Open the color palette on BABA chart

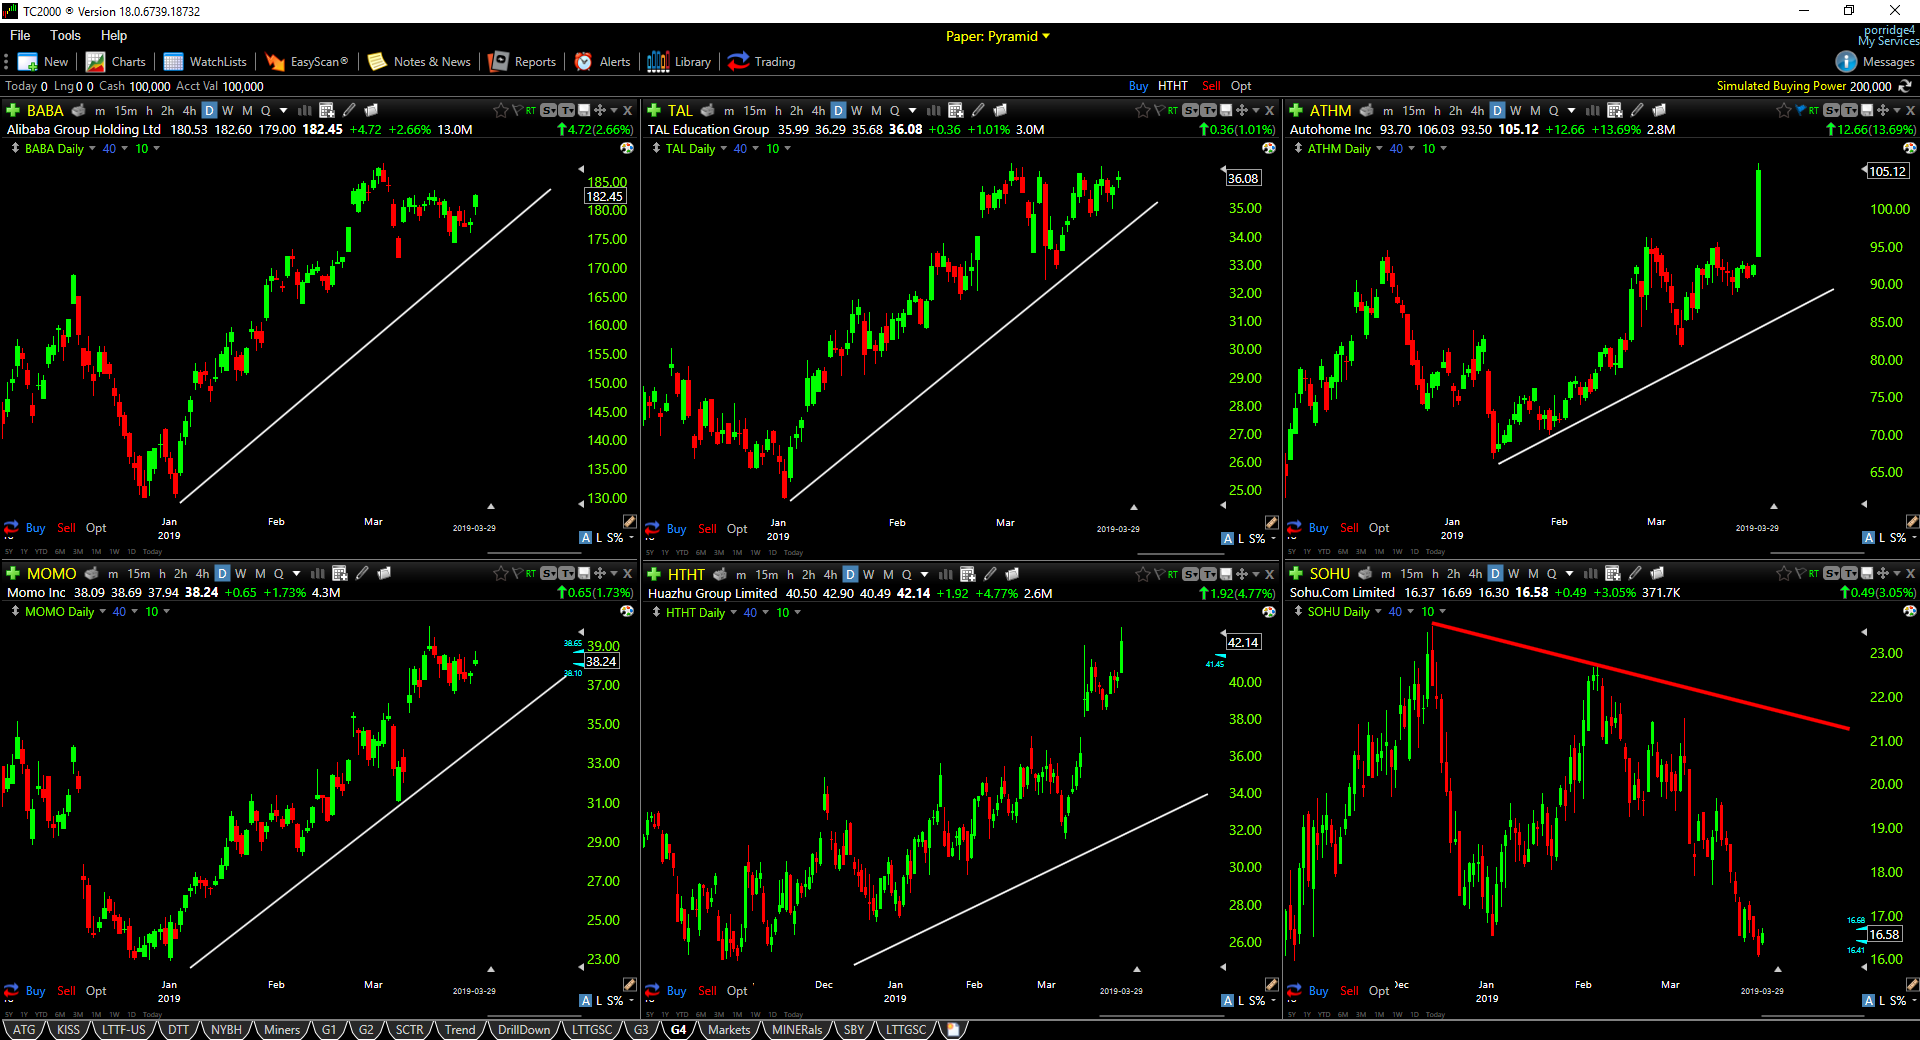click(x=627, y=148)
